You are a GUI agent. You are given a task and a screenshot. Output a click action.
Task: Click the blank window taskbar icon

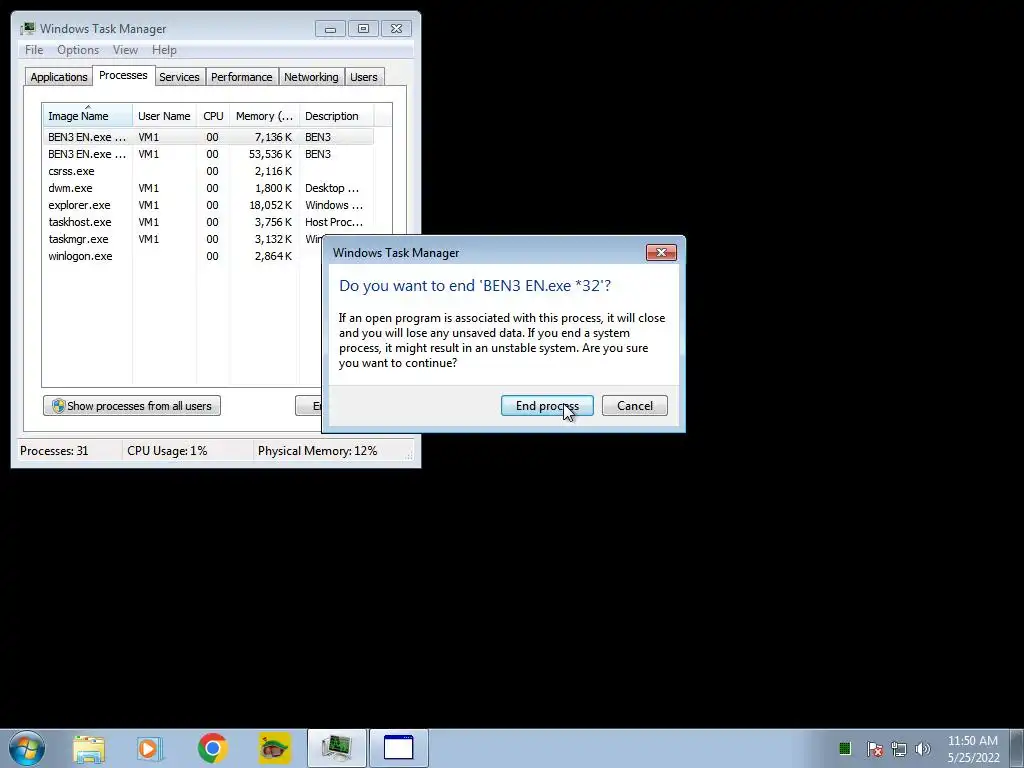coord(398,748)
